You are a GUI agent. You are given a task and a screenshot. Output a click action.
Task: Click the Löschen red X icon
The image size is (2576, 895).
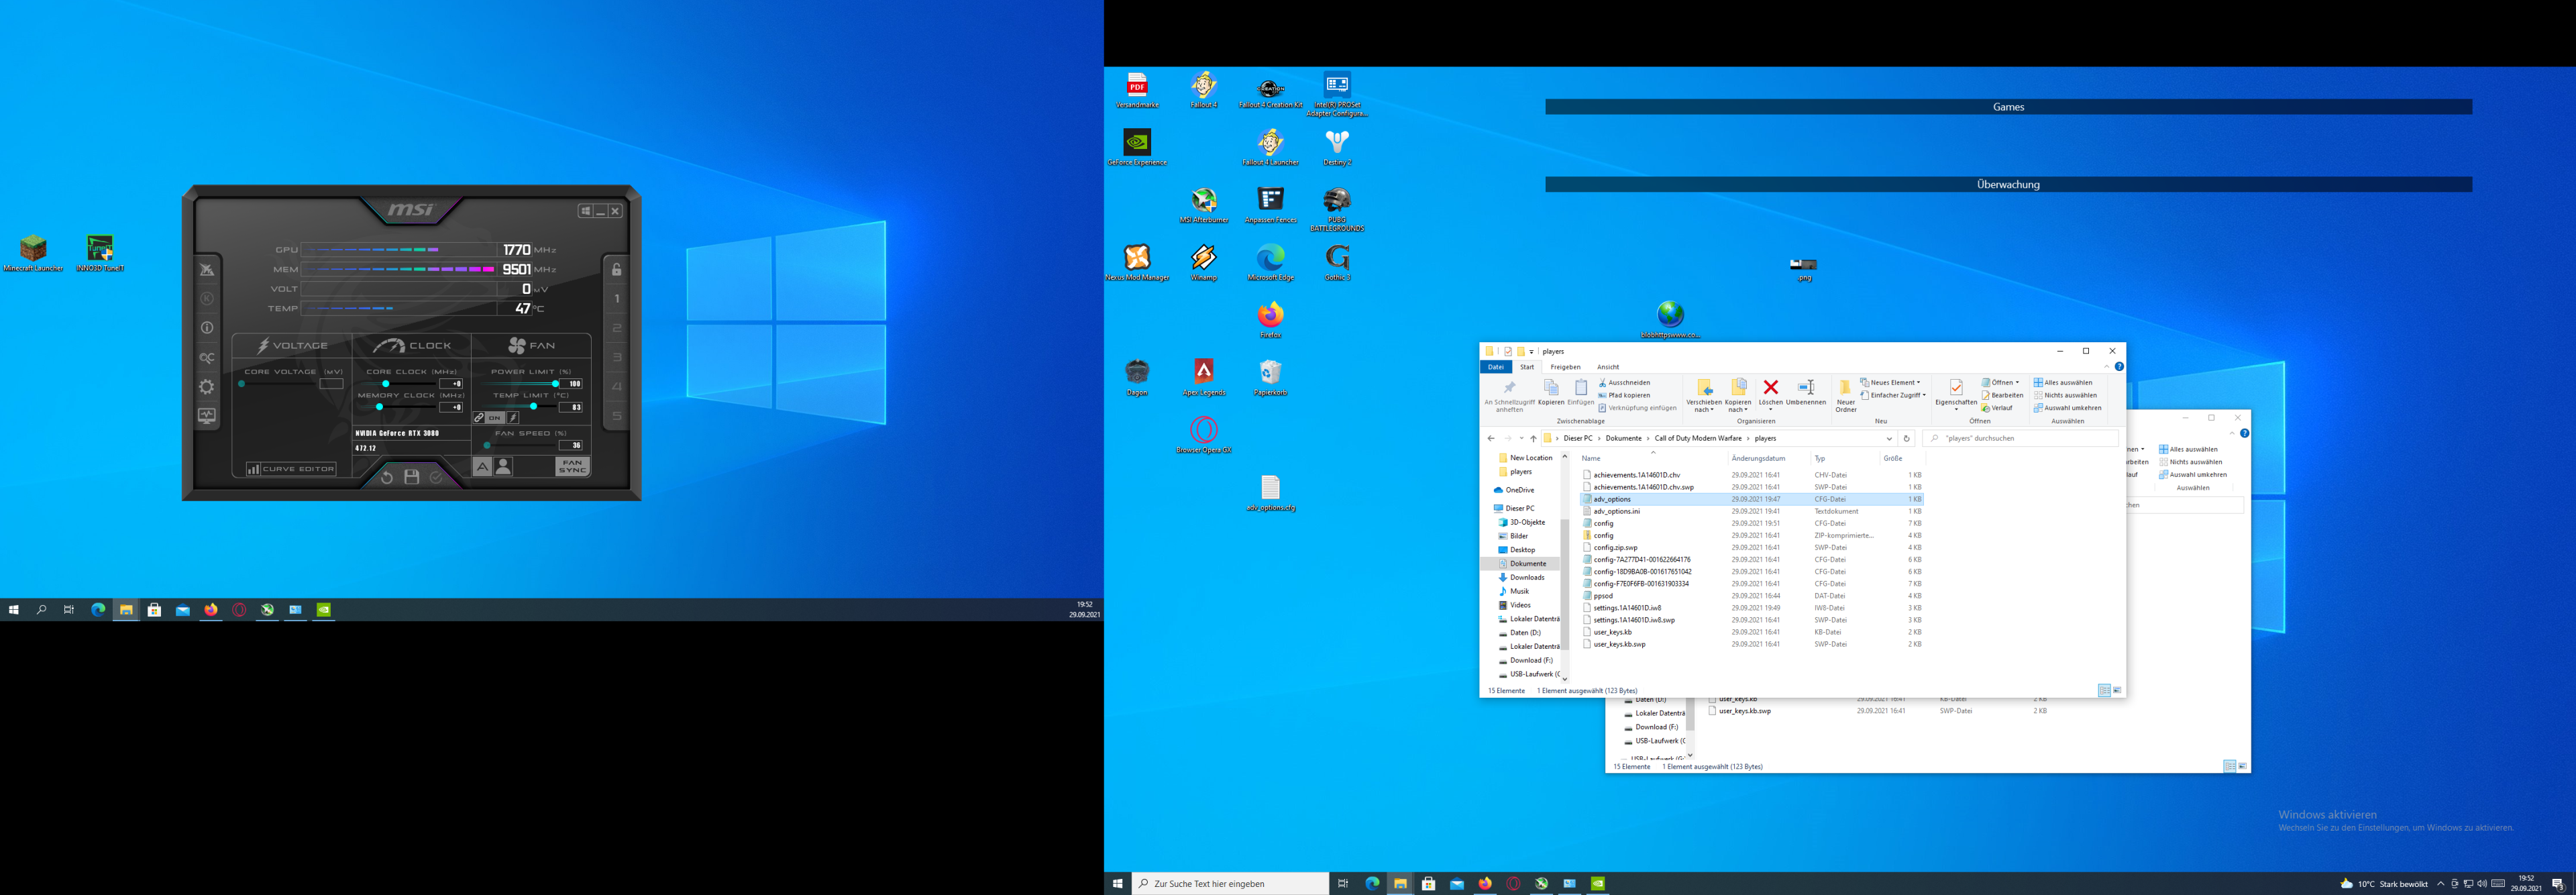pos(1770,388)
